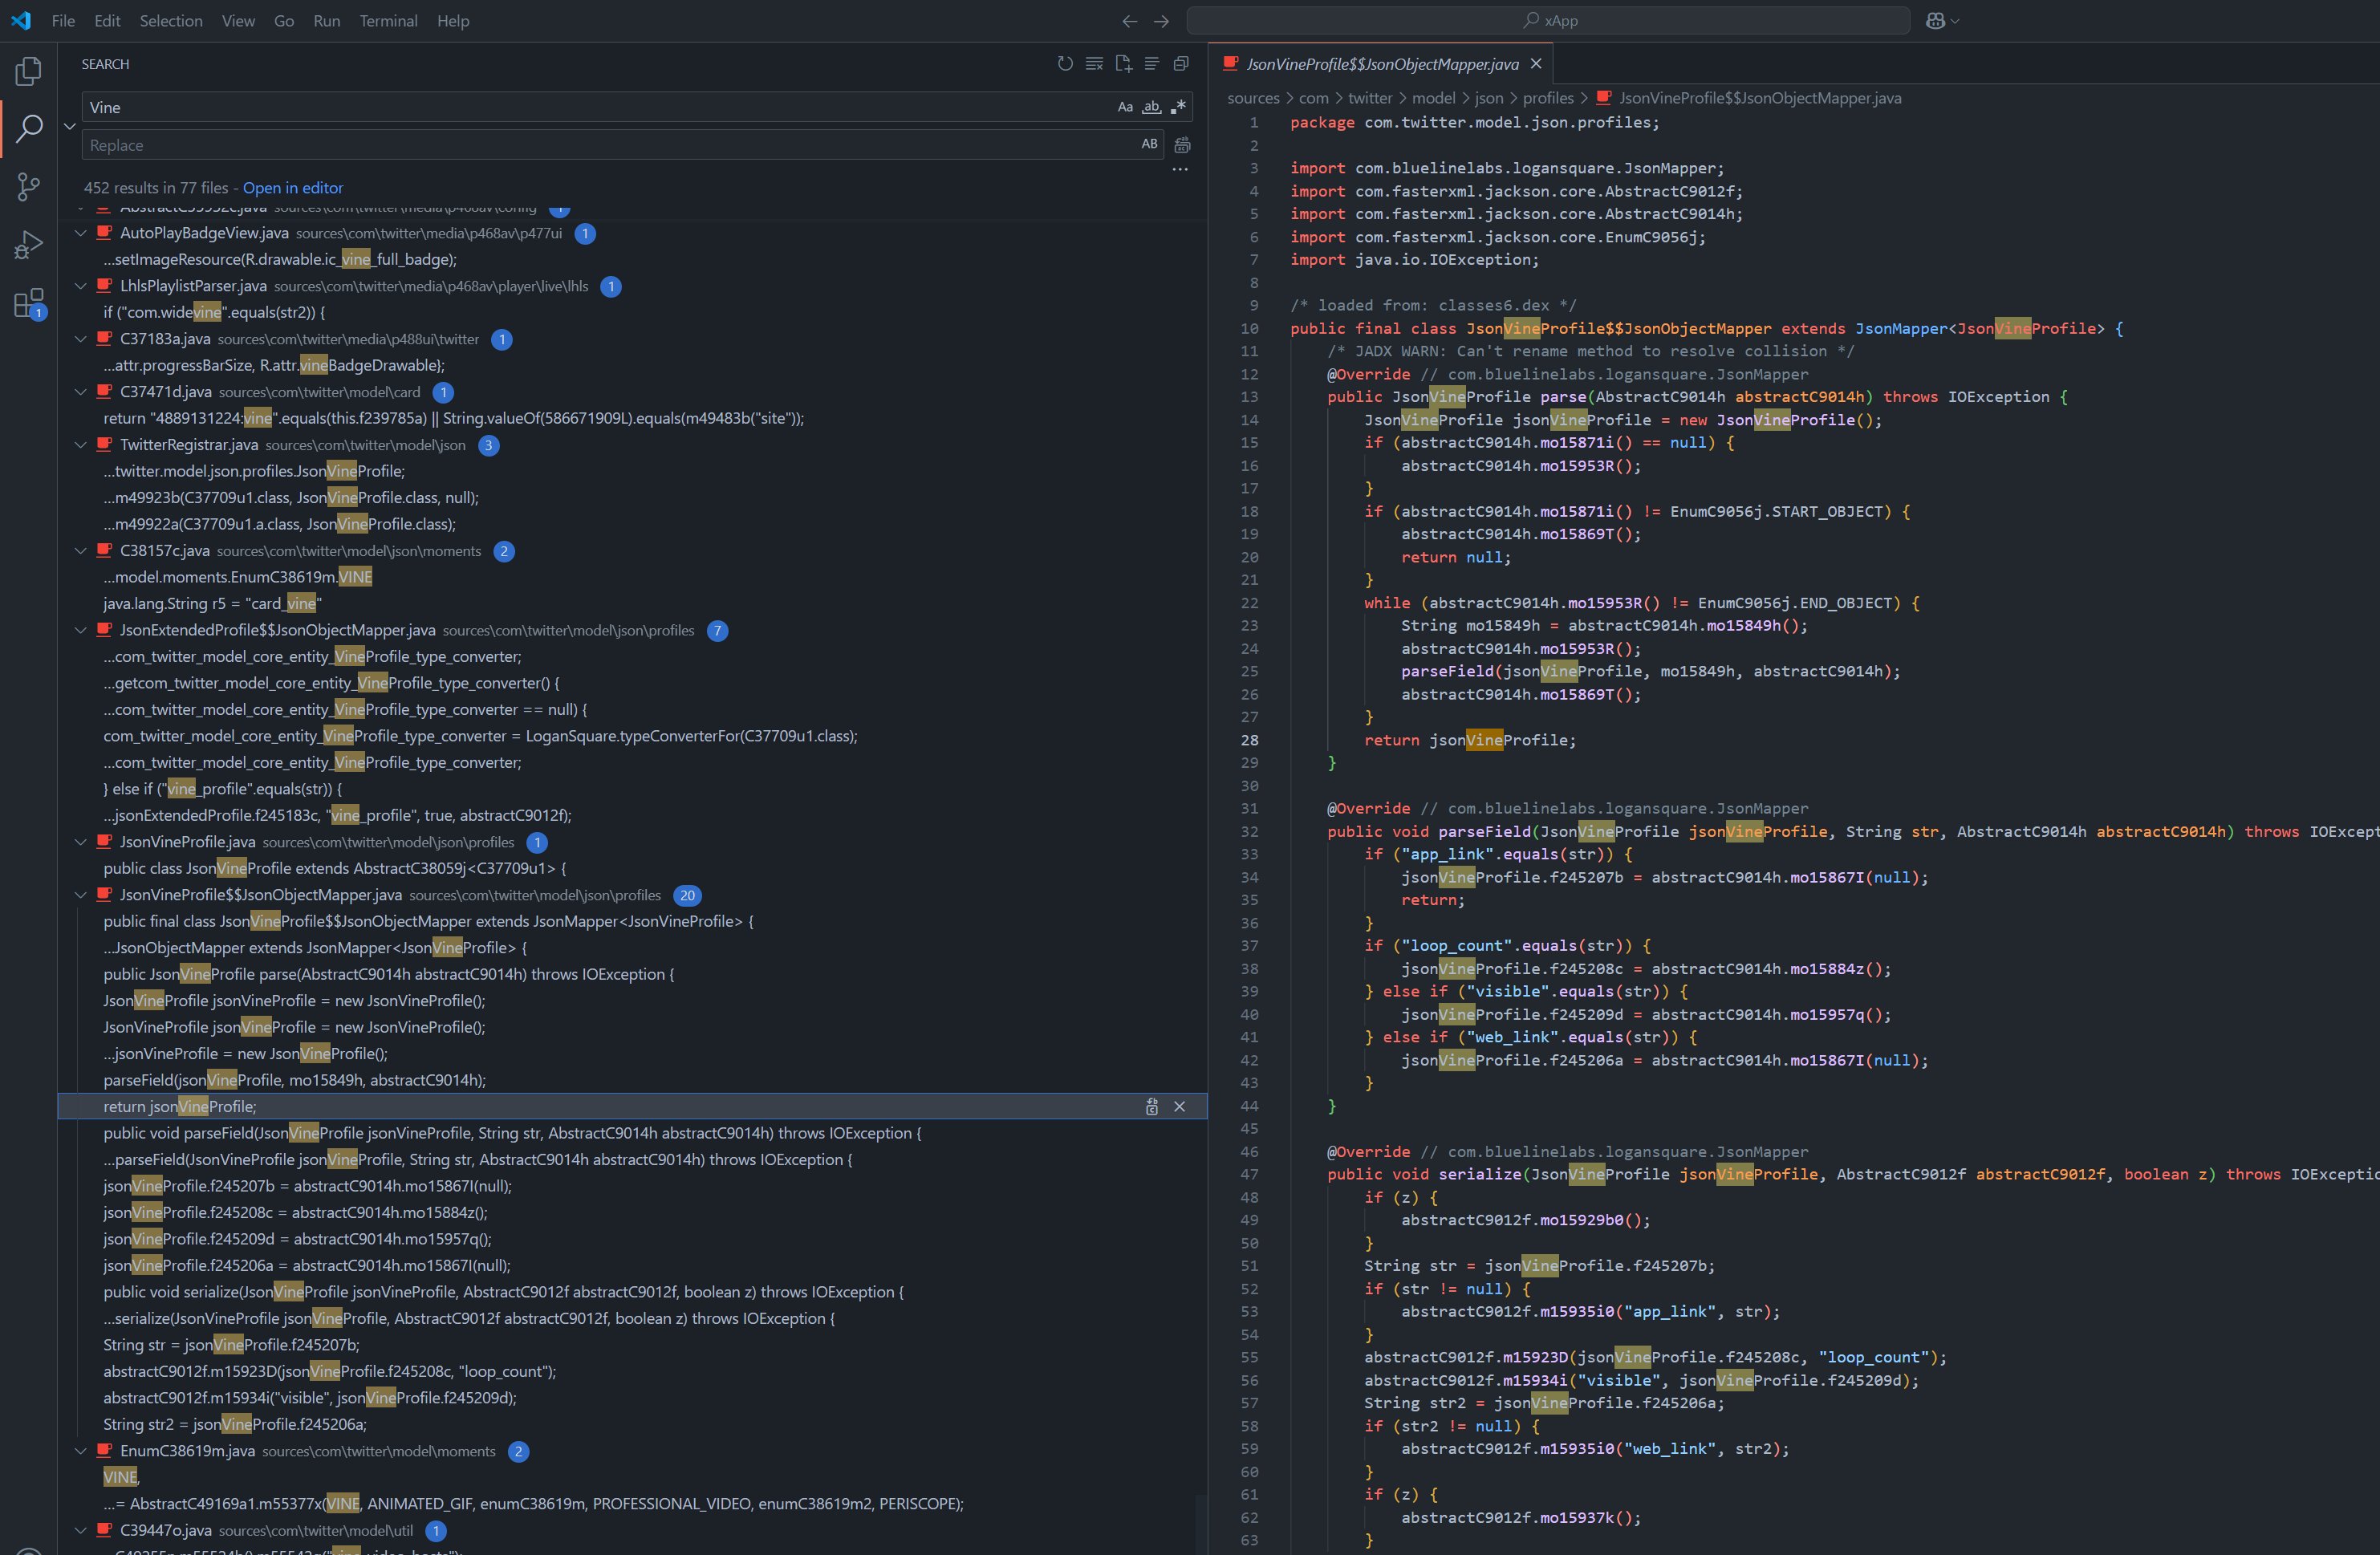Image resolution: width=2380 pixels, height=1555 pixels.
Task: Click 'json' breadcrumb segment
Action: pos(1489,98)
